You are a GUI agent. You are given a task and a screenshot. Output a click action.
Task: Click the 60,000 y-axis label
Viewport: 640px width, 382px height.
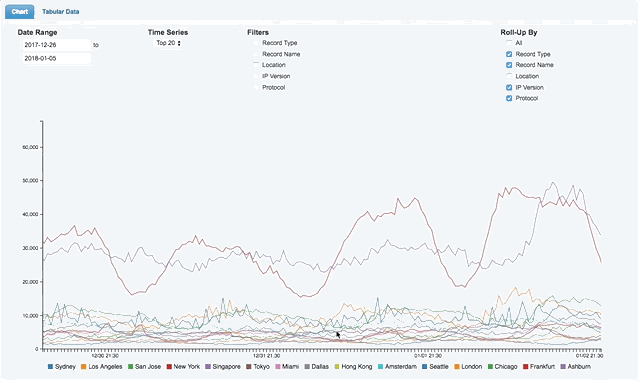tap(30, 147)
